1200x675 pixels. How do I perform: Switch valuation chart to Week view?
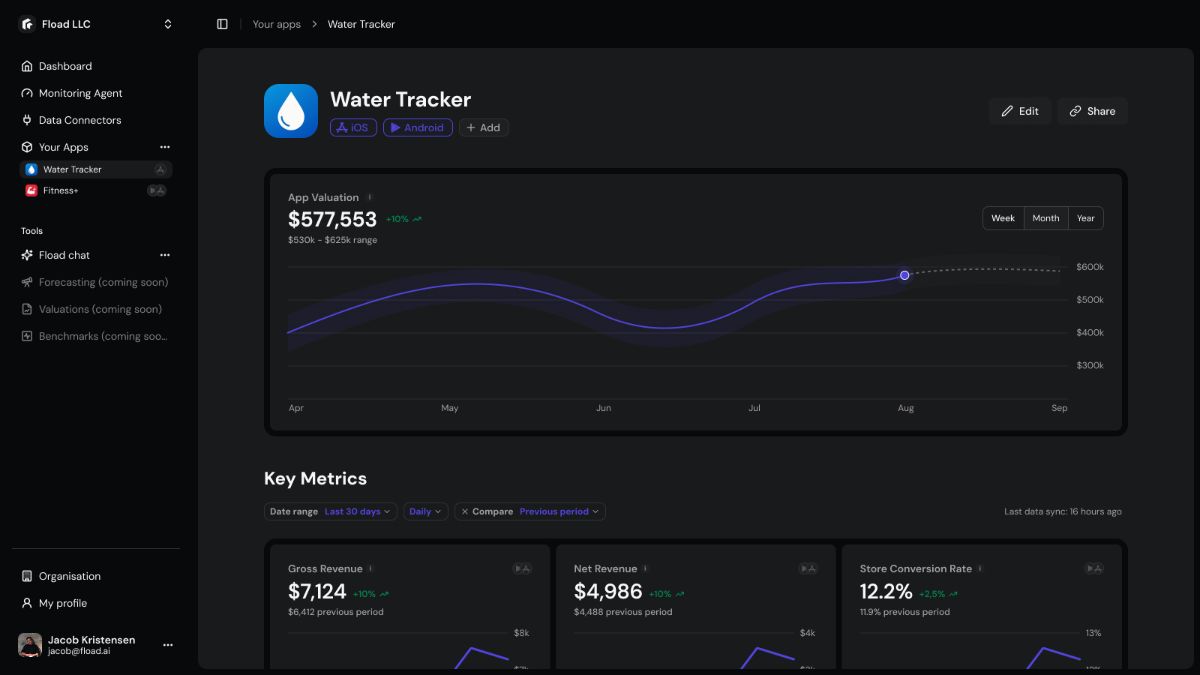click(1003, 218)
